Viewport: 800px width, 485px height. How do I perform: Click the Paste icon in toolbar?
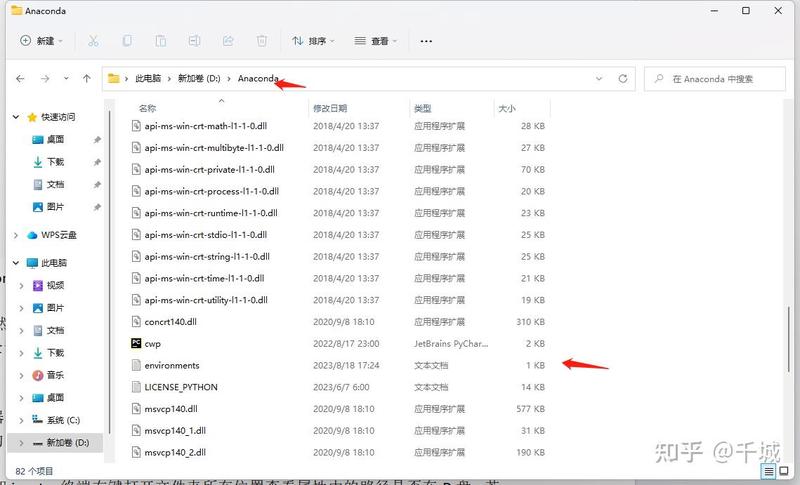161,41
